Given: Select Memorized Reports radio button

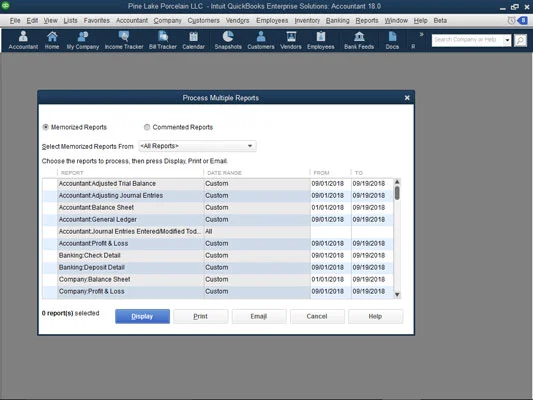Looking at the screenshot, I should (x=45, y=127).
